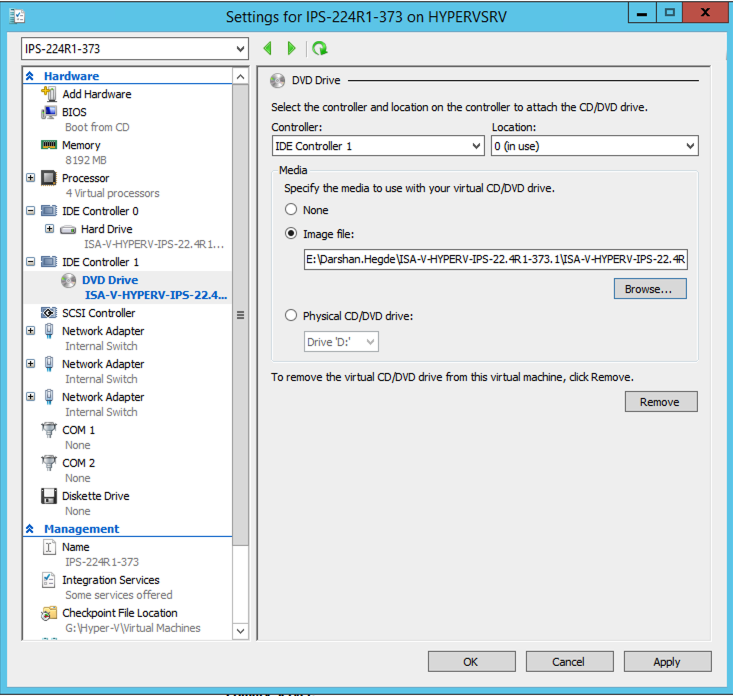The image size is (733, 696).
Task: Click the Add Hardware icon
Action: coord(49,93)
